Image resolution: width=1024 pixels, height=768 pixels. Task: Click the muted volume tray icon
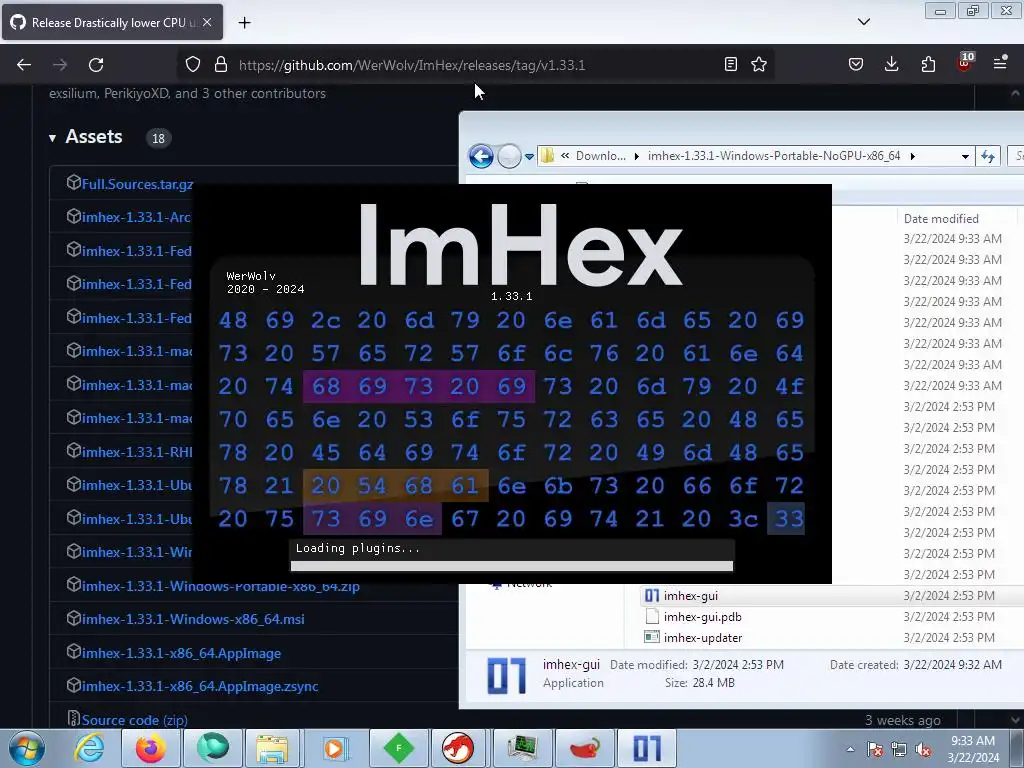923,749
